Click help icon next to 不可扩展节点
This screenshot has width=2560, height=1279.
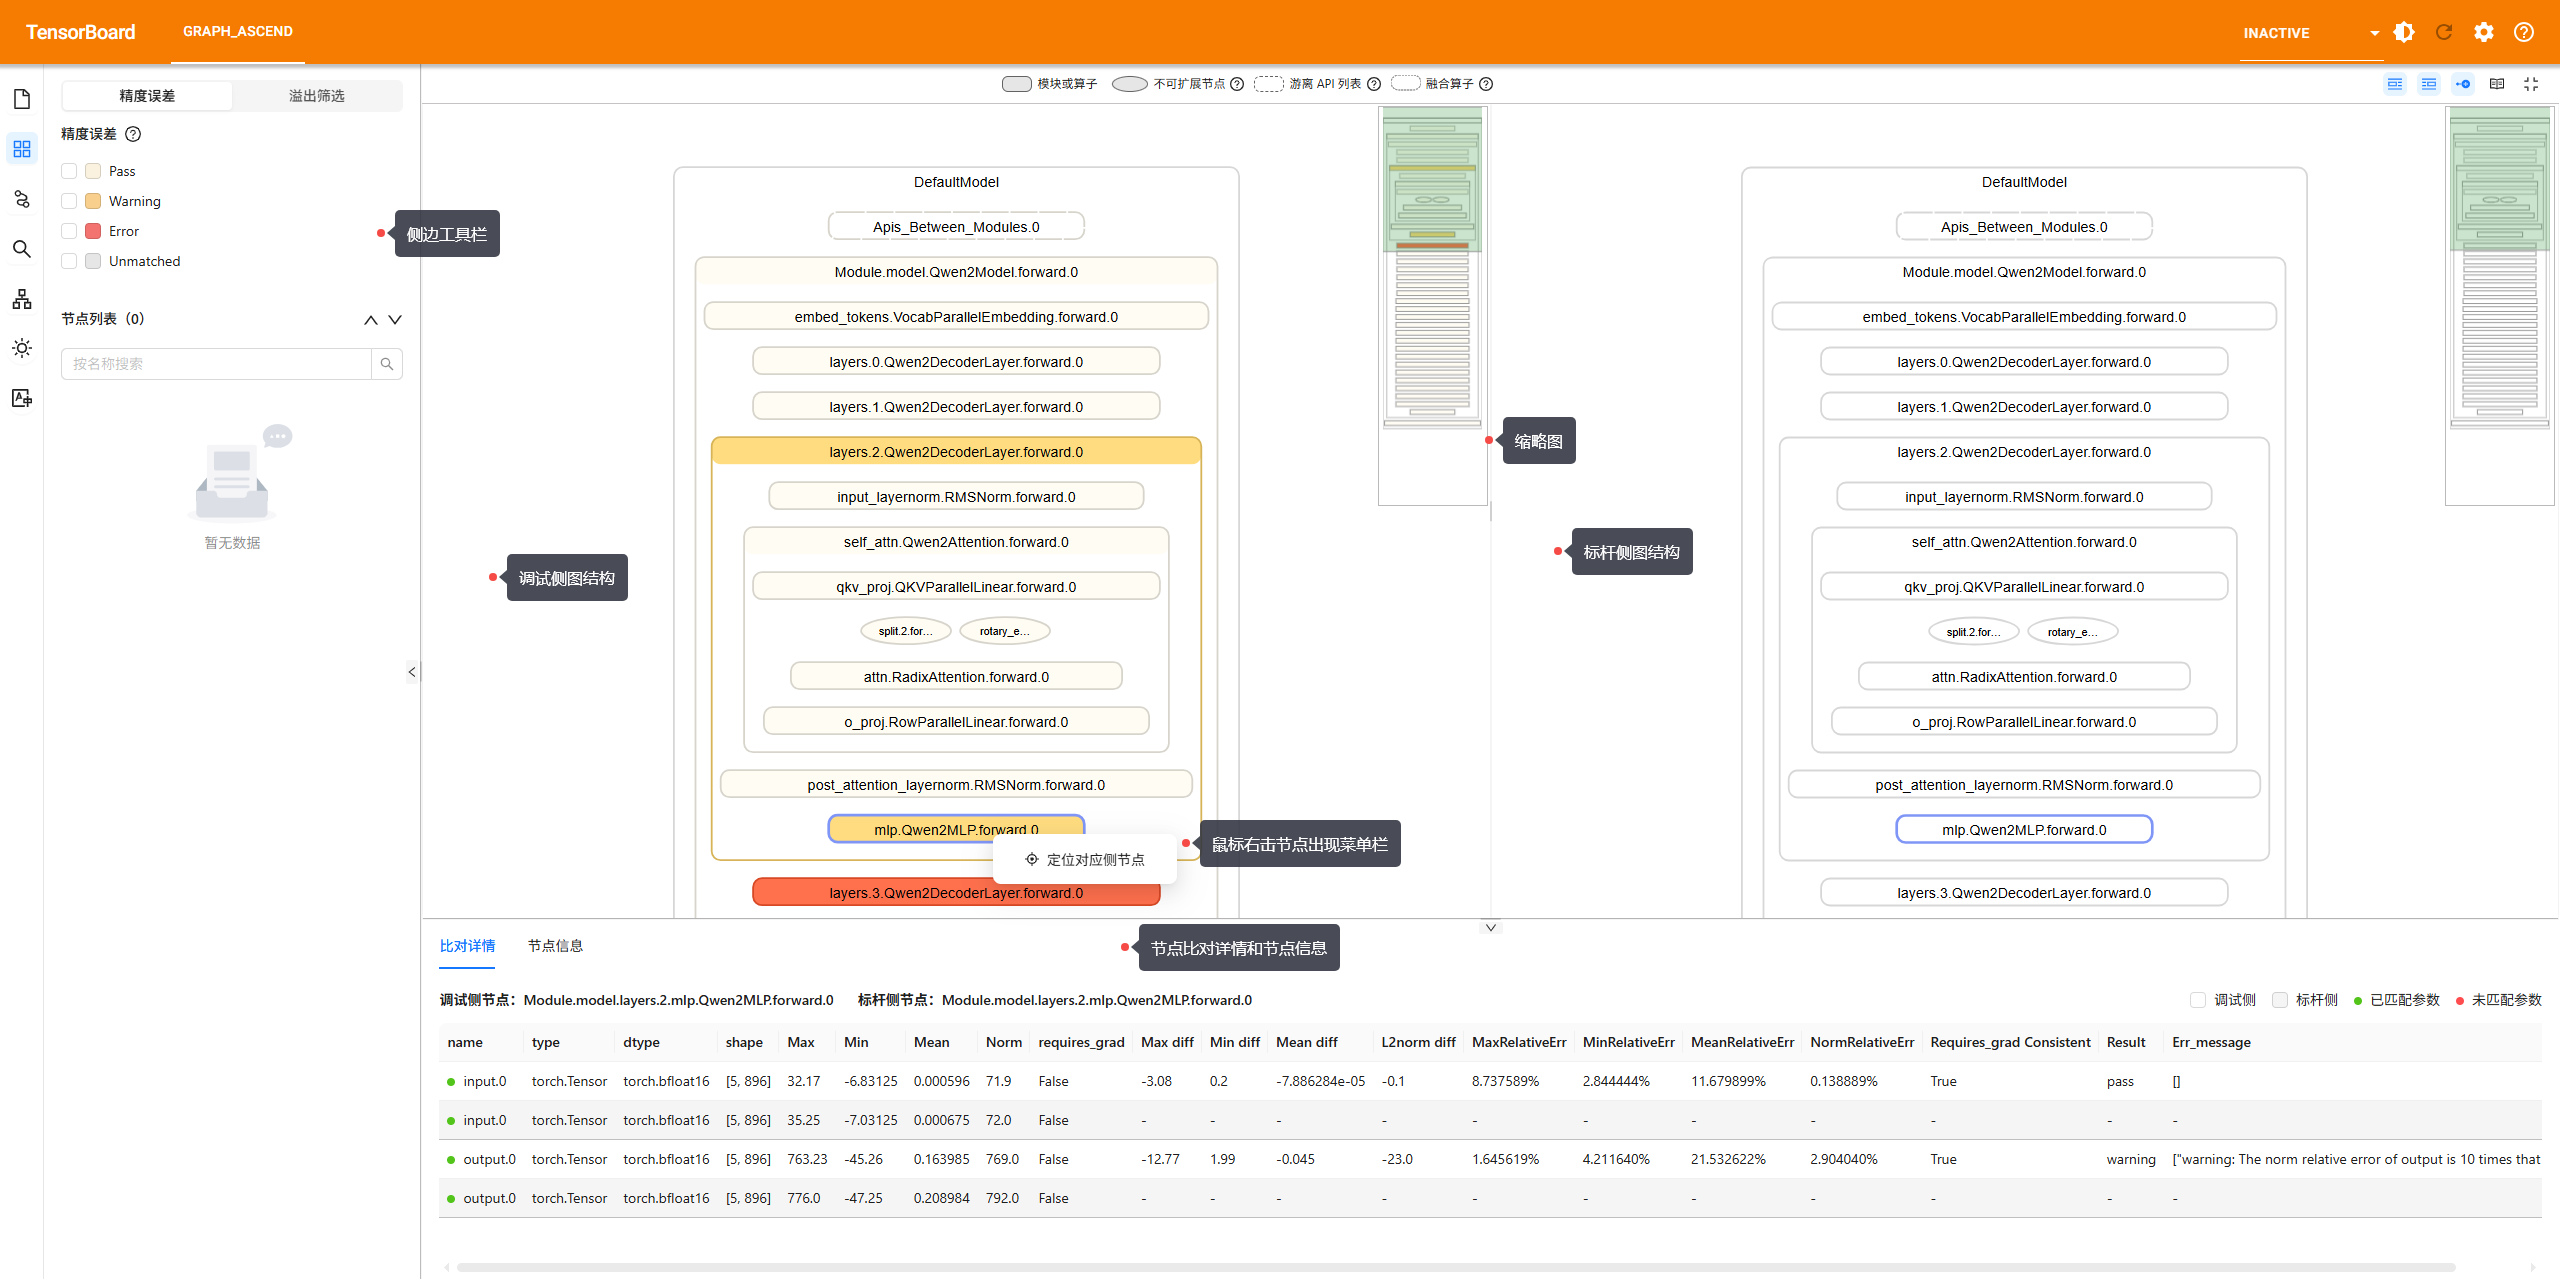tap(1237, 84)
